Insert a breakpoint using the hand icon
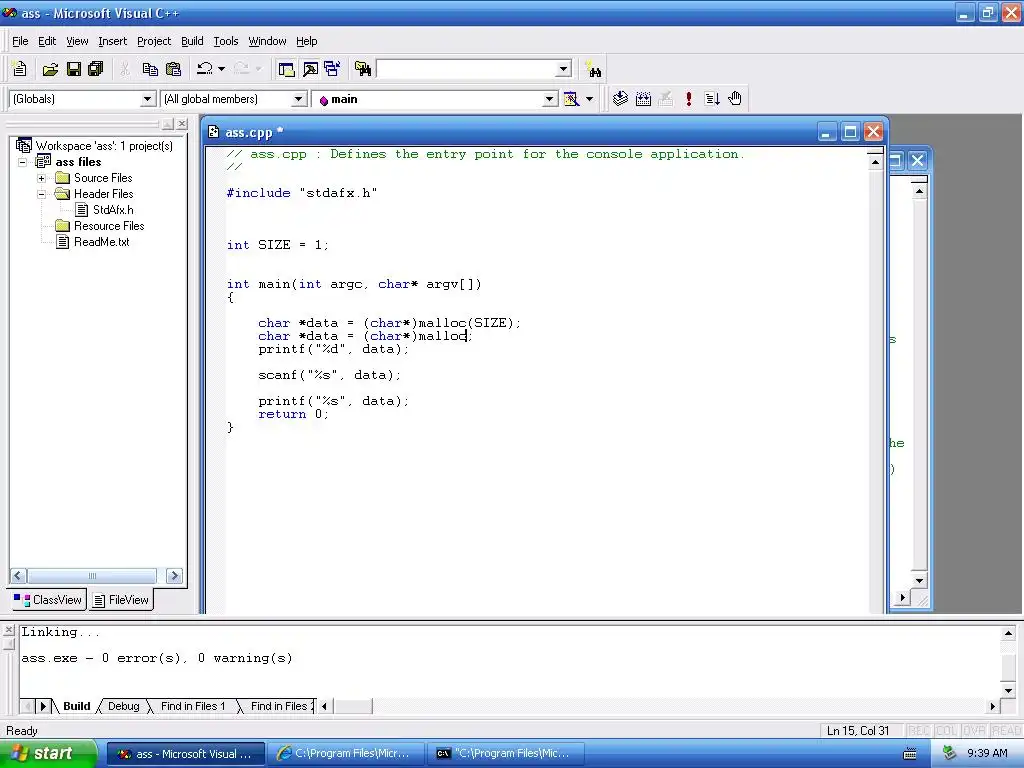1024x768 pixels. (x=735, y=99)
